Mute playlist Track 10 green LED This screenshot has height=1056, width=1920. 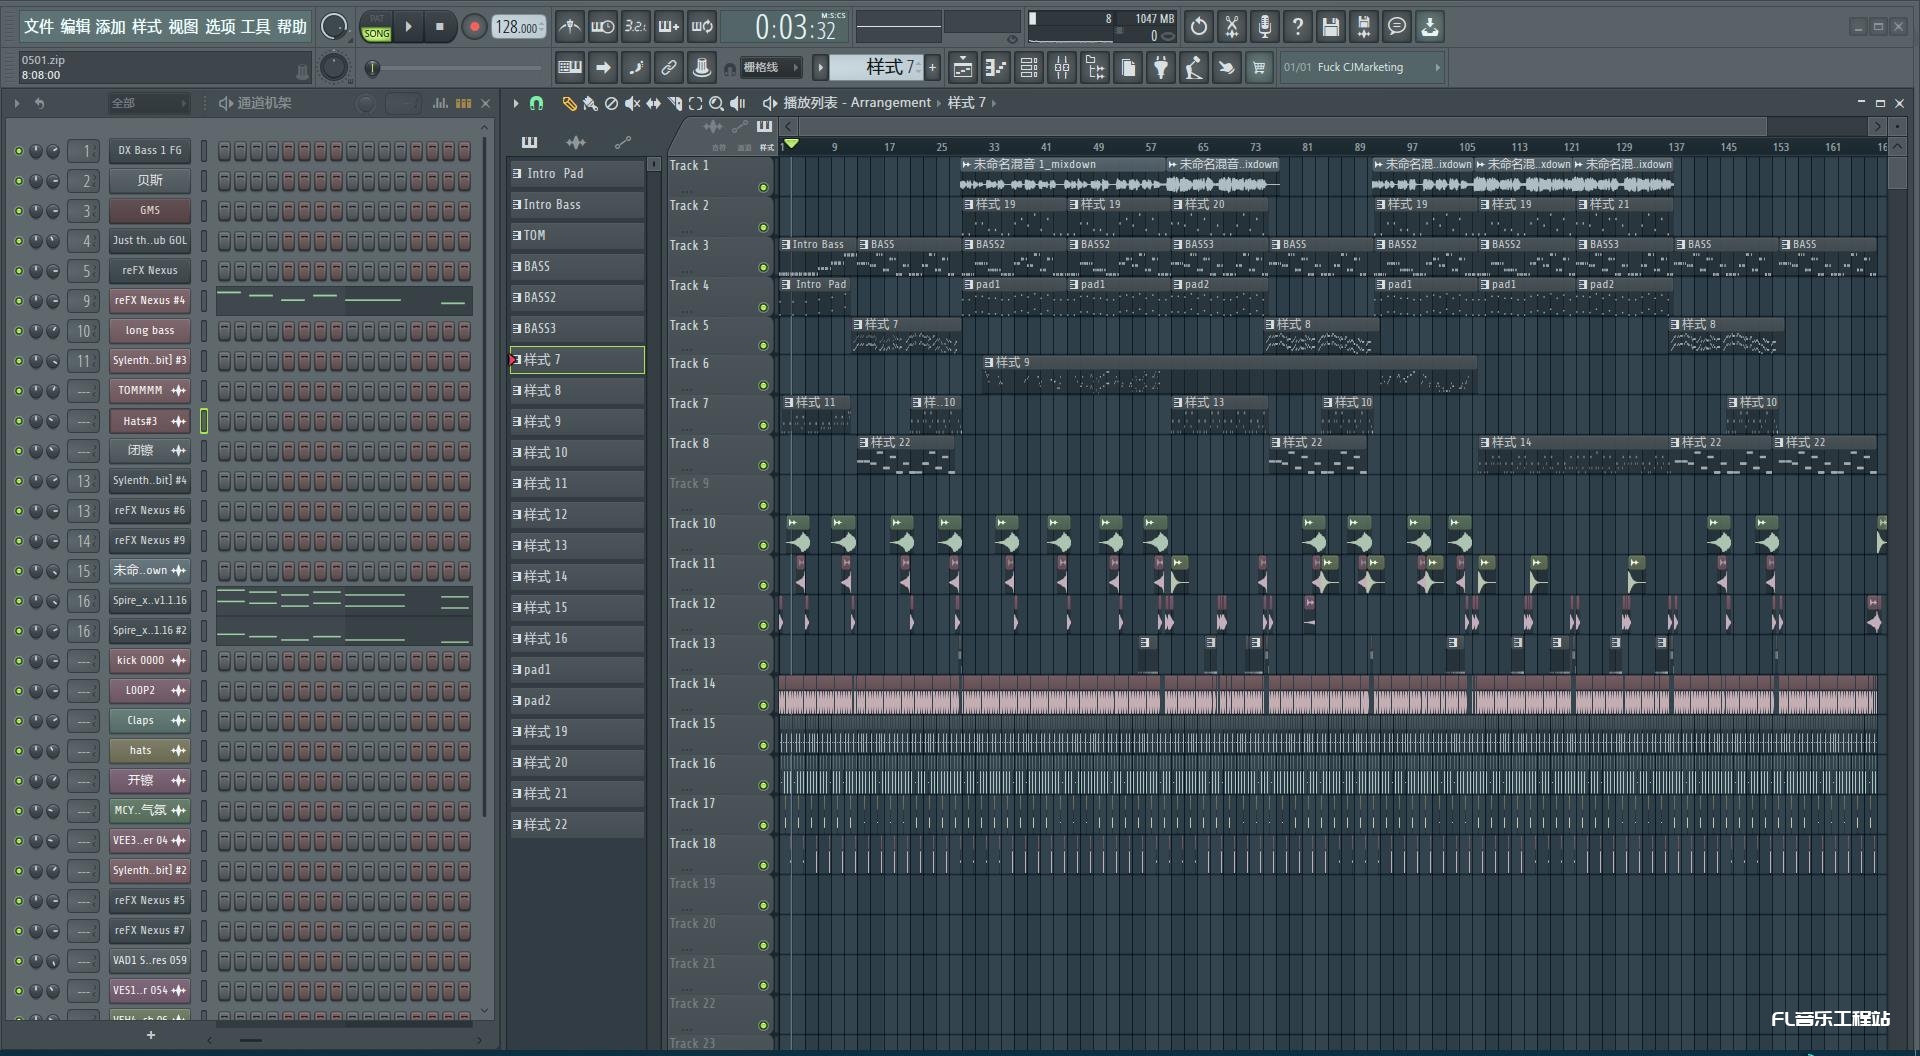[763, 545]
